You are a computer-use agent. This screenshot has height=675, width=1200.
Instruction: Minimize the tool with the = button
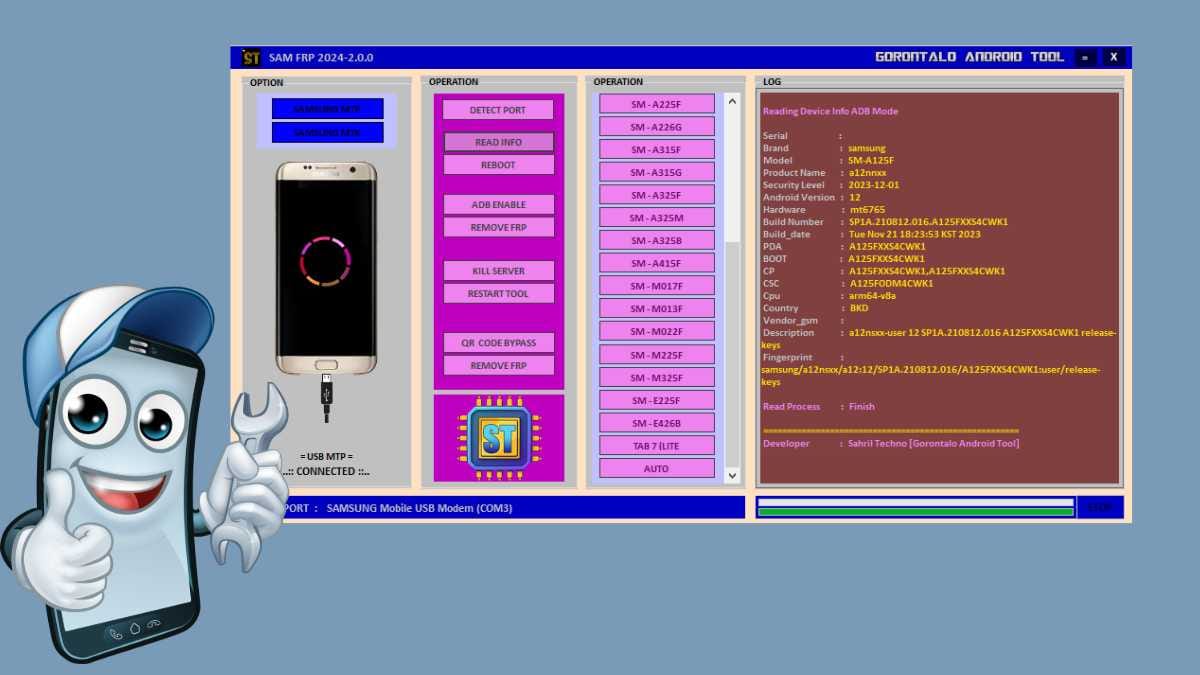point(1085,58)
